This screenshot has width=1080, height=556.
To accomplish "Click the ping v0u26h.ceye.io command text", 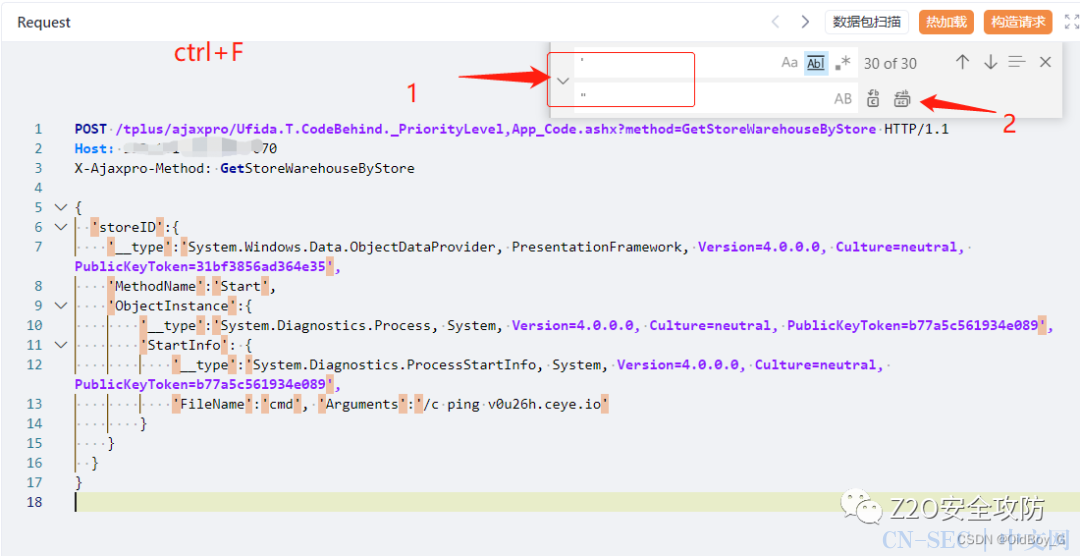I will 526,404.
